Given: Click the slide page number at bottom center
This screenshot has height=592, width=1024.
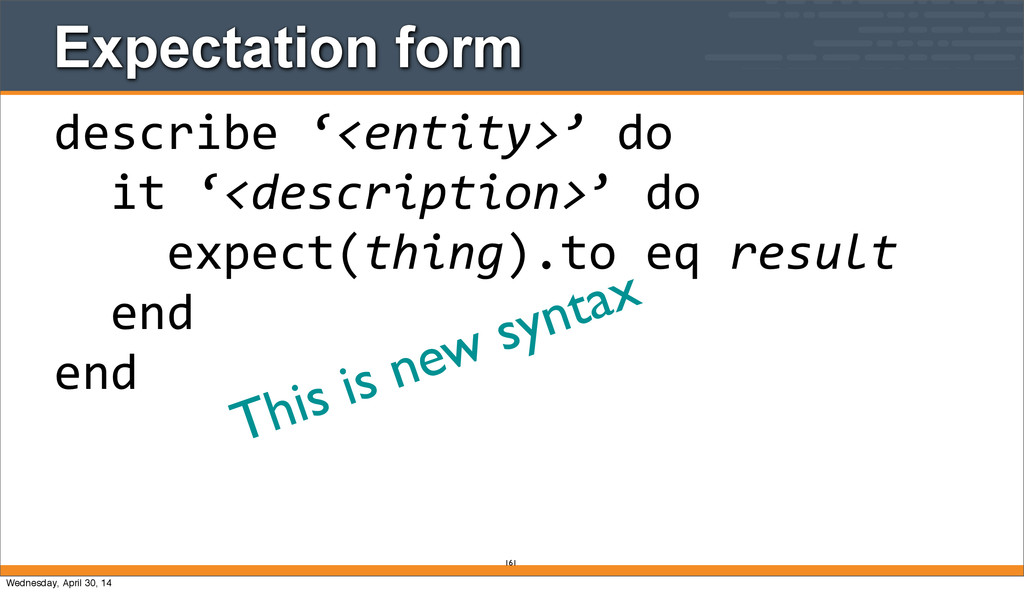Looking at the screenshot, I should coord(511,562).
